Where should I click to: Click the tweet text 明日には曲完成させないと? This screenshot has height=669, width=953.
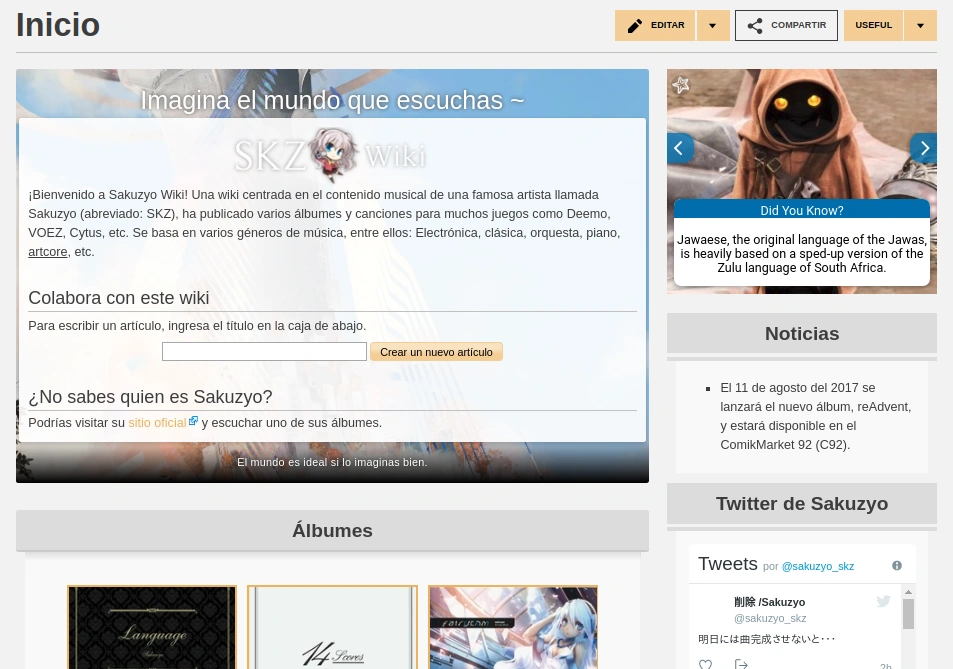pyautogui.click(x=766, y=639)
